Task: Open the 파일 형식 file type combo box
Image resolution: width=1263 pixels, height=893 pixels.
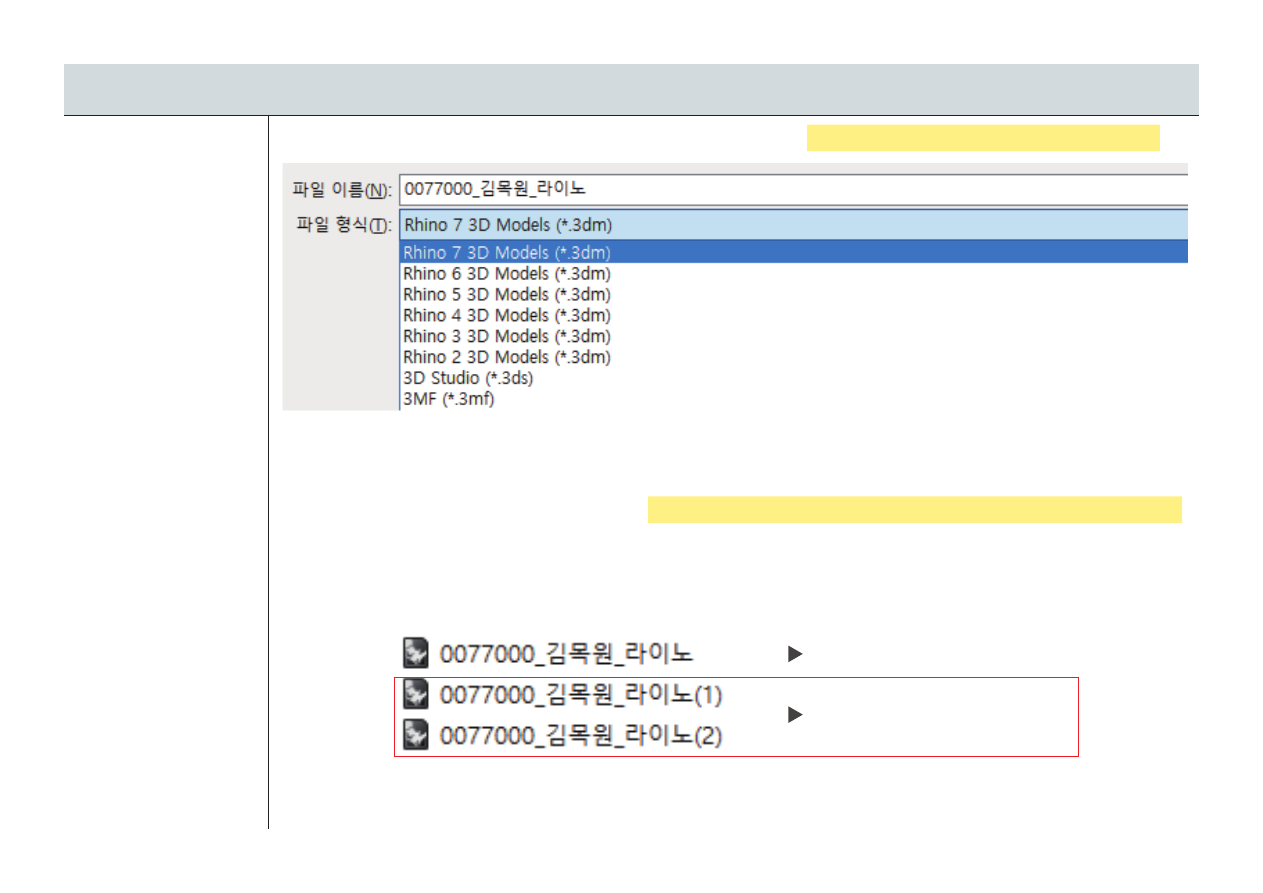Action: (x=792, y=225)
